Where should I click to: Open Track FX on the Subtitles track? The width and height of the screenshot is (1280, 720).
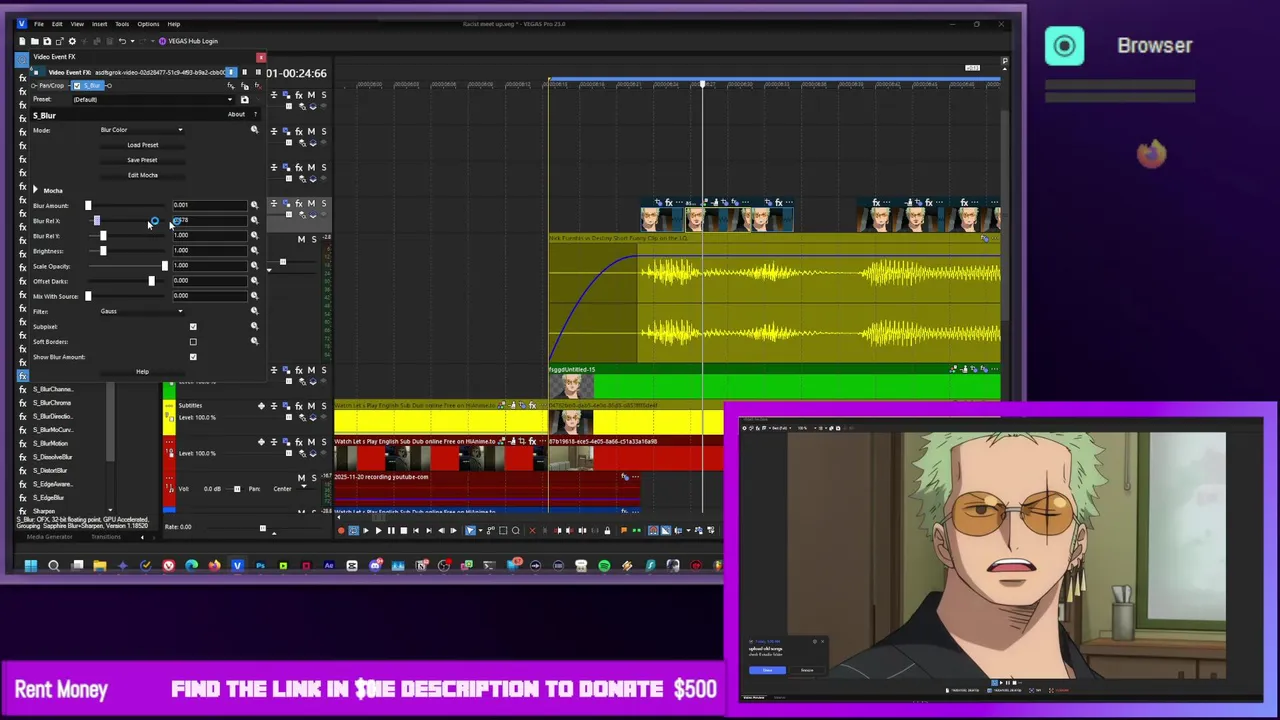(x=299, y=406)
